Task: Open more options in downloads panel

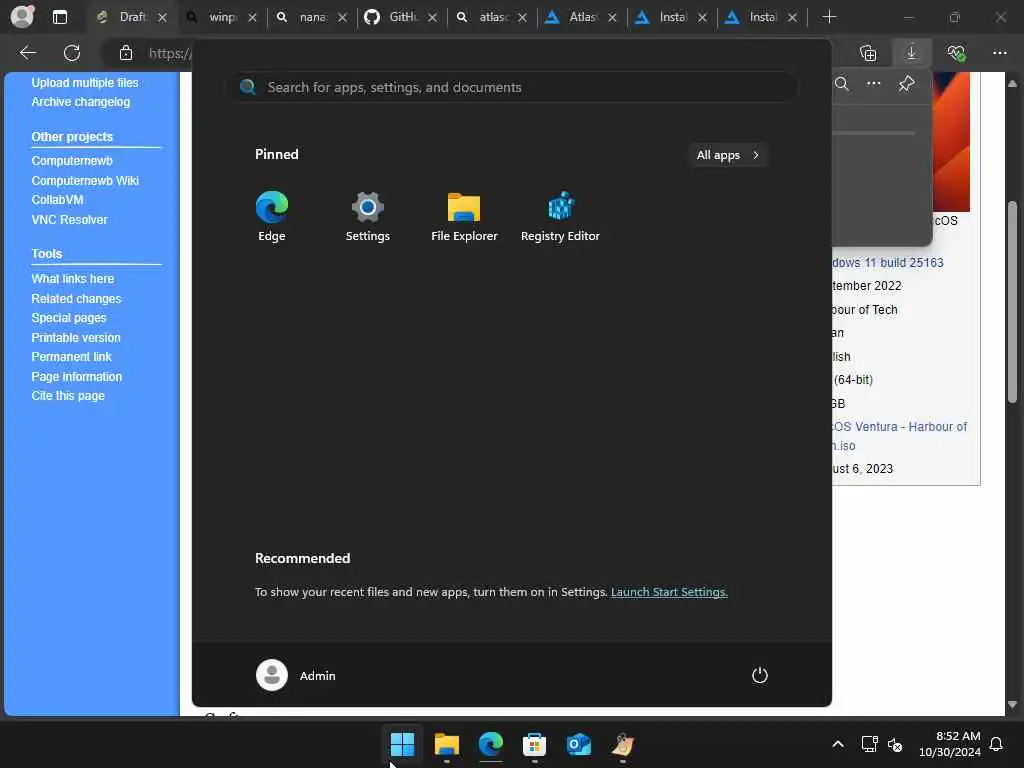Action: coord(873,84)
